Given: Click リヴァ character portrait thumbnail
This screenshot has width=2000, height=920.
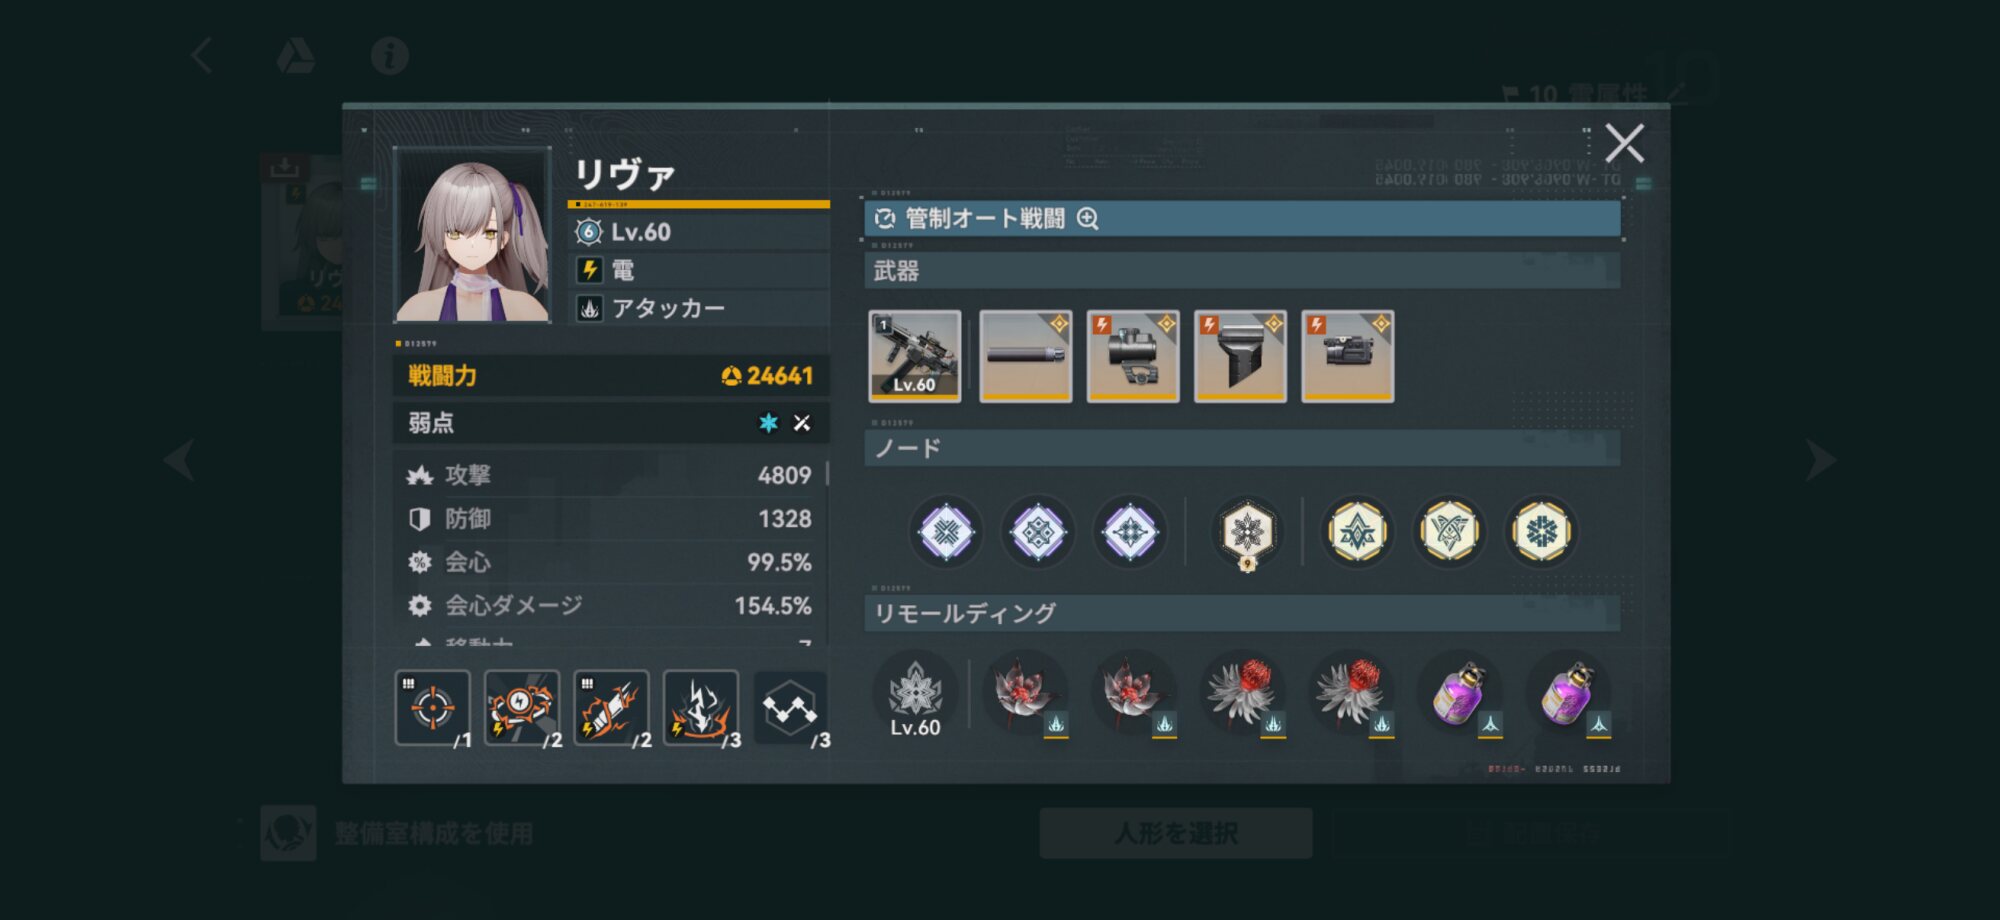Looking at the screenshot, I should [x=472, y=235].
